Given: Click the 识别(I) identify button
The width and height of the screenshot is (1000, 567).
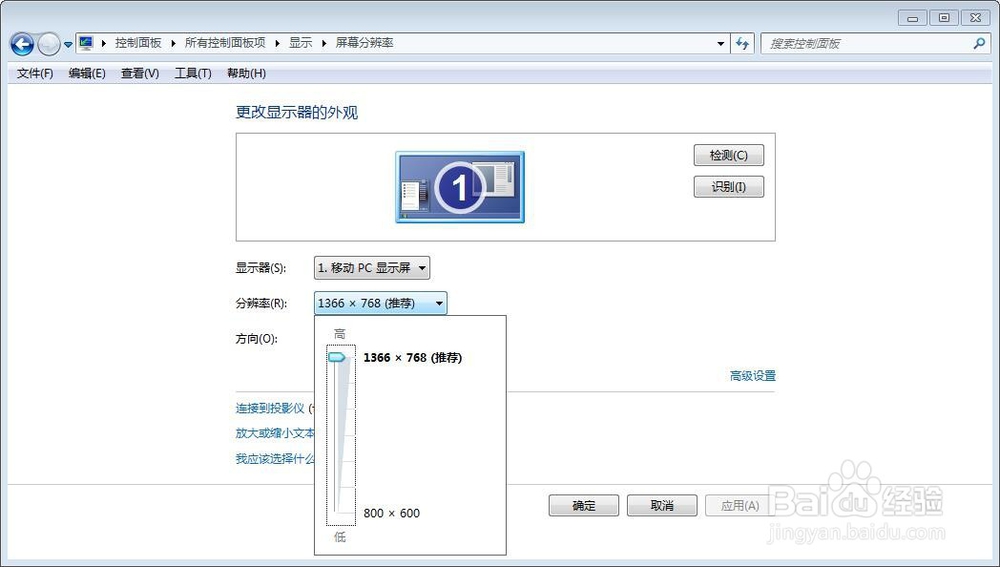Looking at the screenshot, I should (728, 187).
